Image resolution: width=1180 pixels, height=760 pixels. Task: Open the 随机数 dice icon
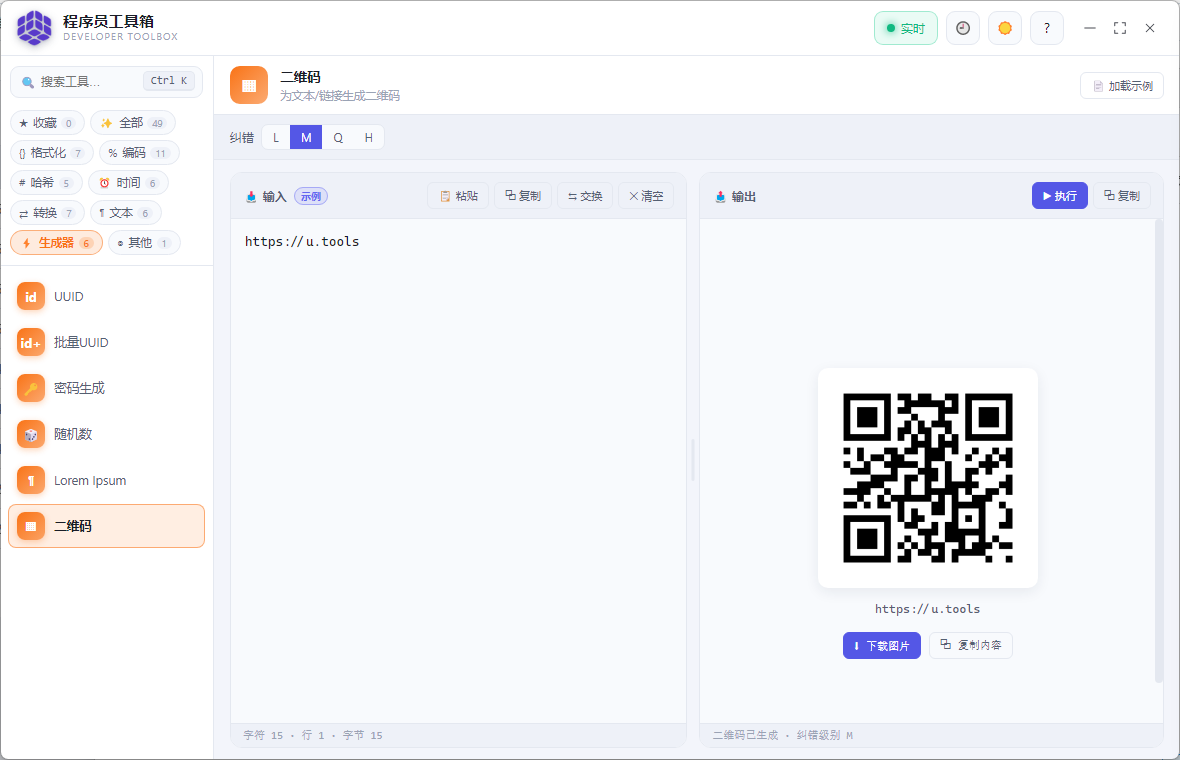(x=31, y=434)
